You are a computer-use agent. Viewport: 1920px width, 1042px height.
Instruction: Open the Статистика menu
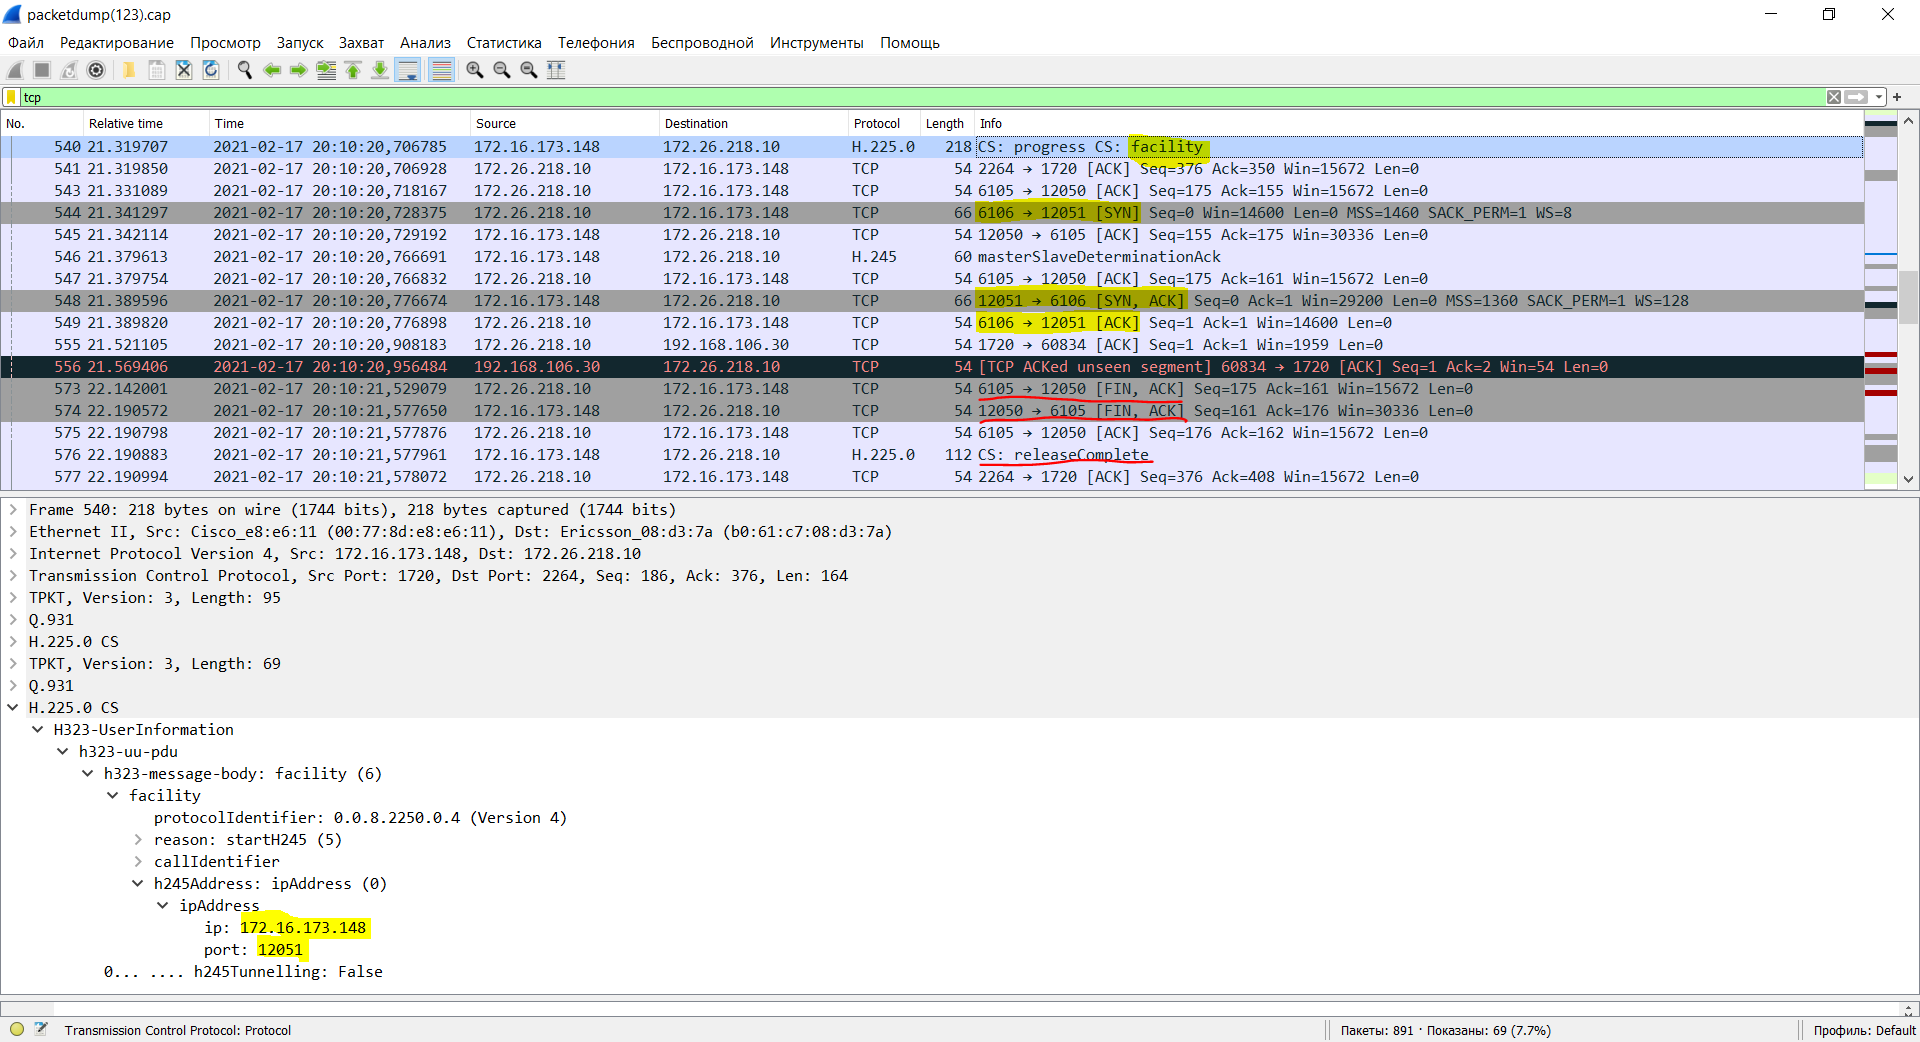tap(503, 43)
